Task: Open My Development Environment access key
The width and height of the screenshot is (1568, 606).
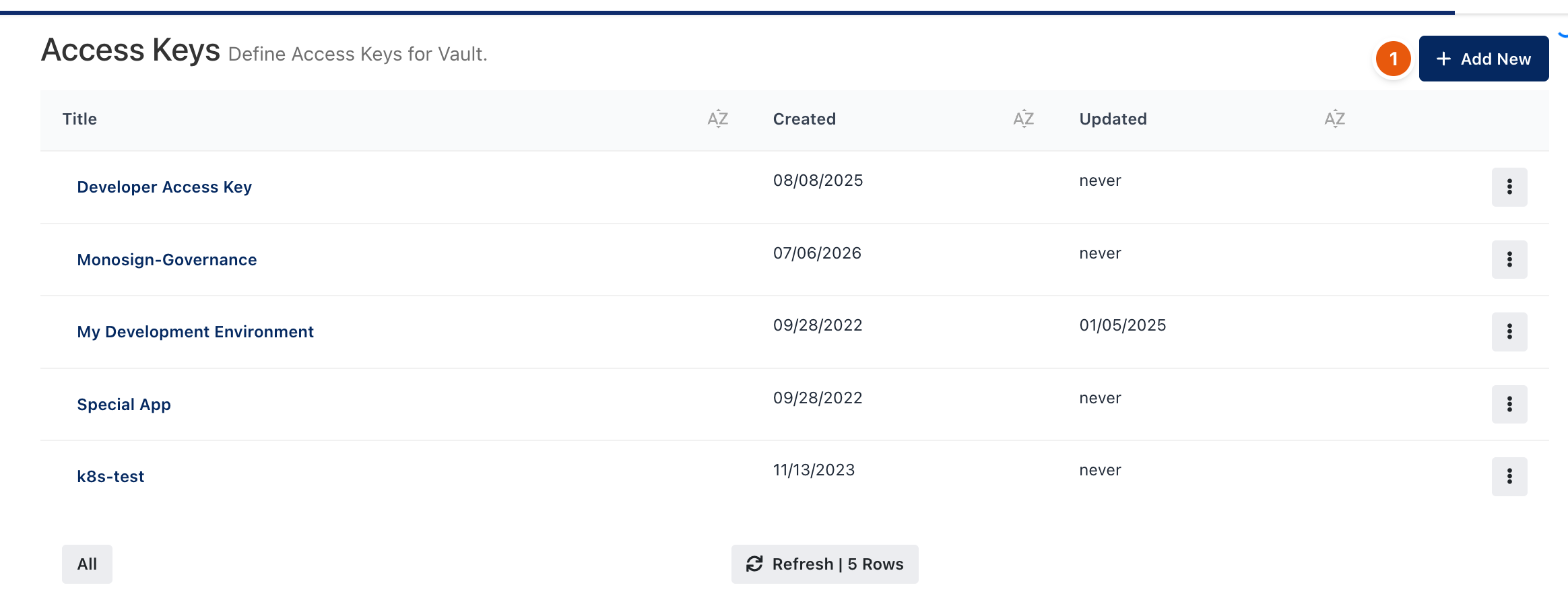Action: tap(195, 332)
